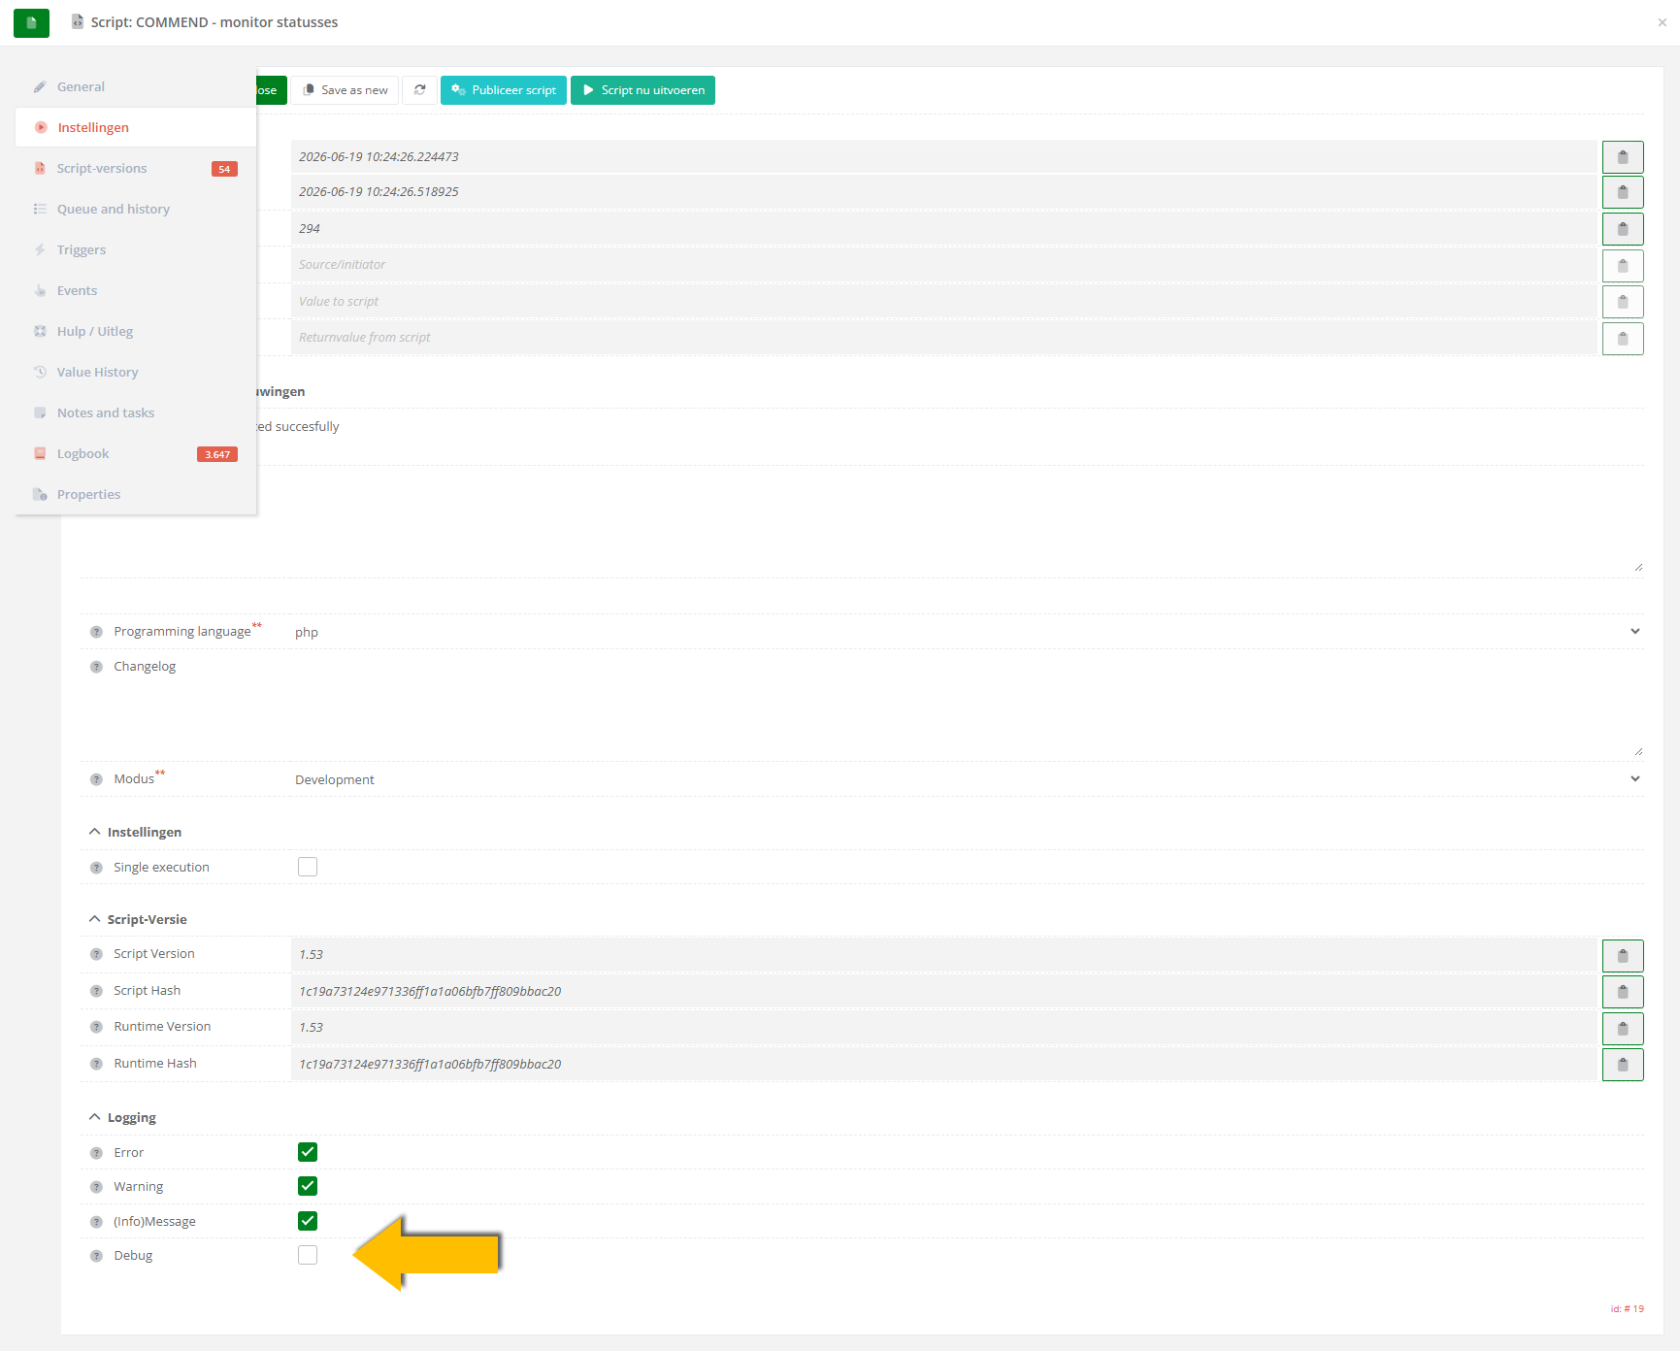Open the Events menu item
Image resolution: width=1680 pixels, height=1351 pixels.
[x=136, y=291]
